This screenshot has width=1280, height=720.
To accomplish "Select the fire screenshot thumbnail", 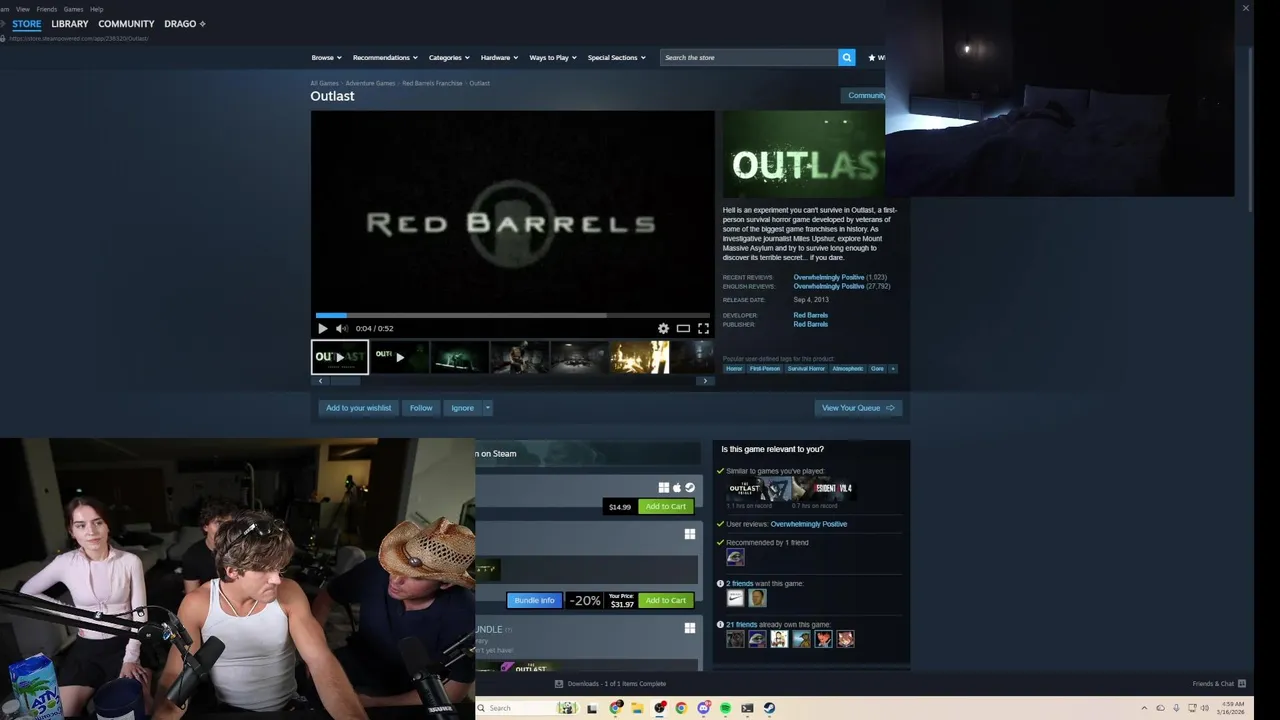I will tap(640, 357).
